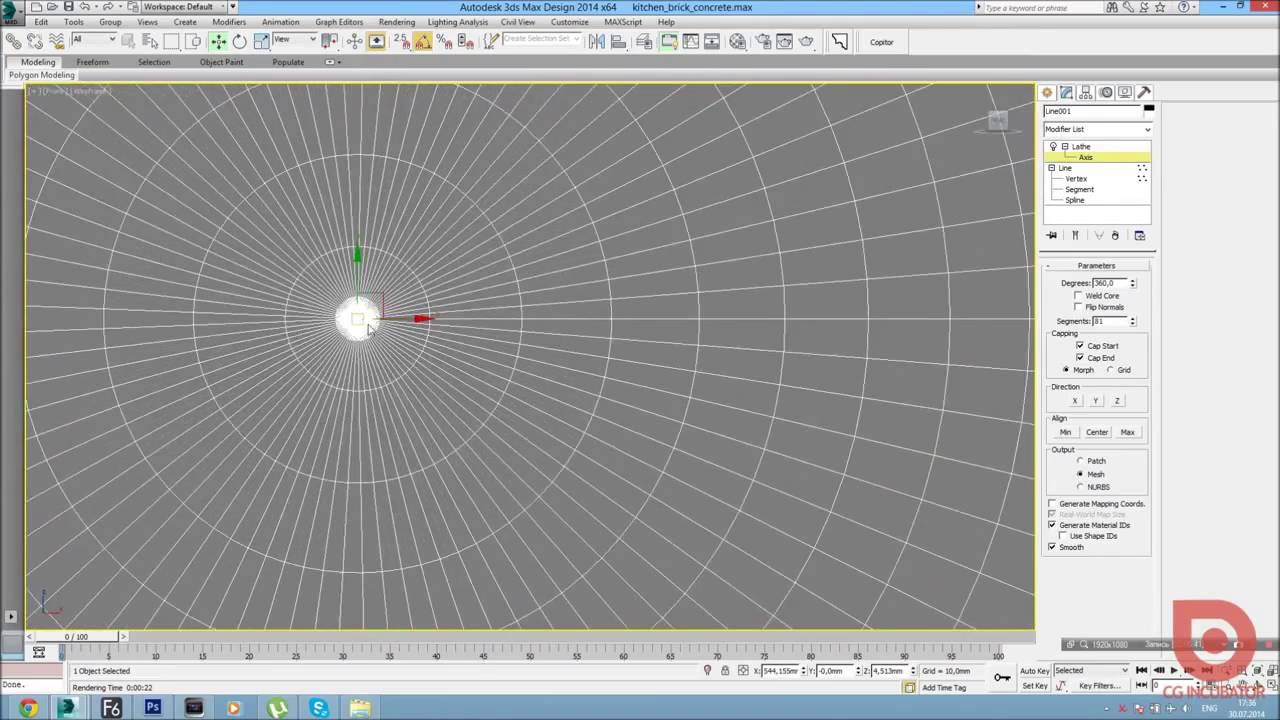Screen dimensions: 1280x720
Task: Open the Hierarchy command panel
Action: pyautogui.click(x=1086, y=92)
